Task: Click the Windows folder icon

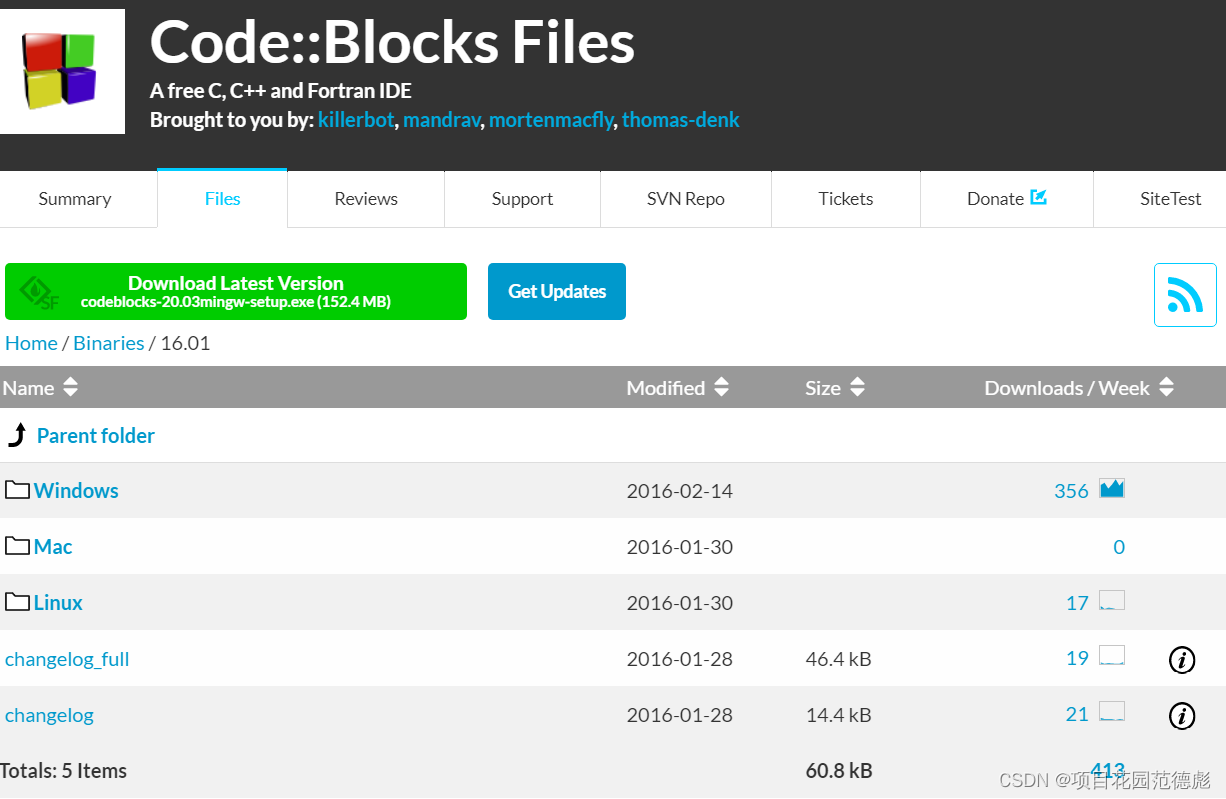Action: pyautogui.click(x=17, y=490)
